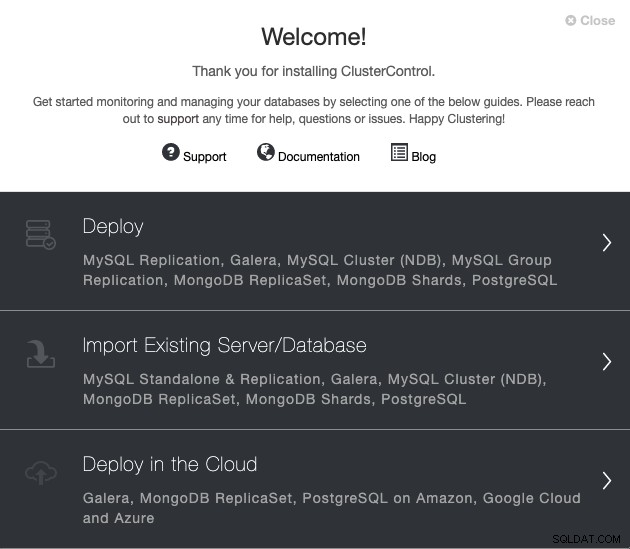This screenshot has width=630, height=549.
Task: Click the 'Get started monitoring and managing' paragraph
Action: (314, 110)
